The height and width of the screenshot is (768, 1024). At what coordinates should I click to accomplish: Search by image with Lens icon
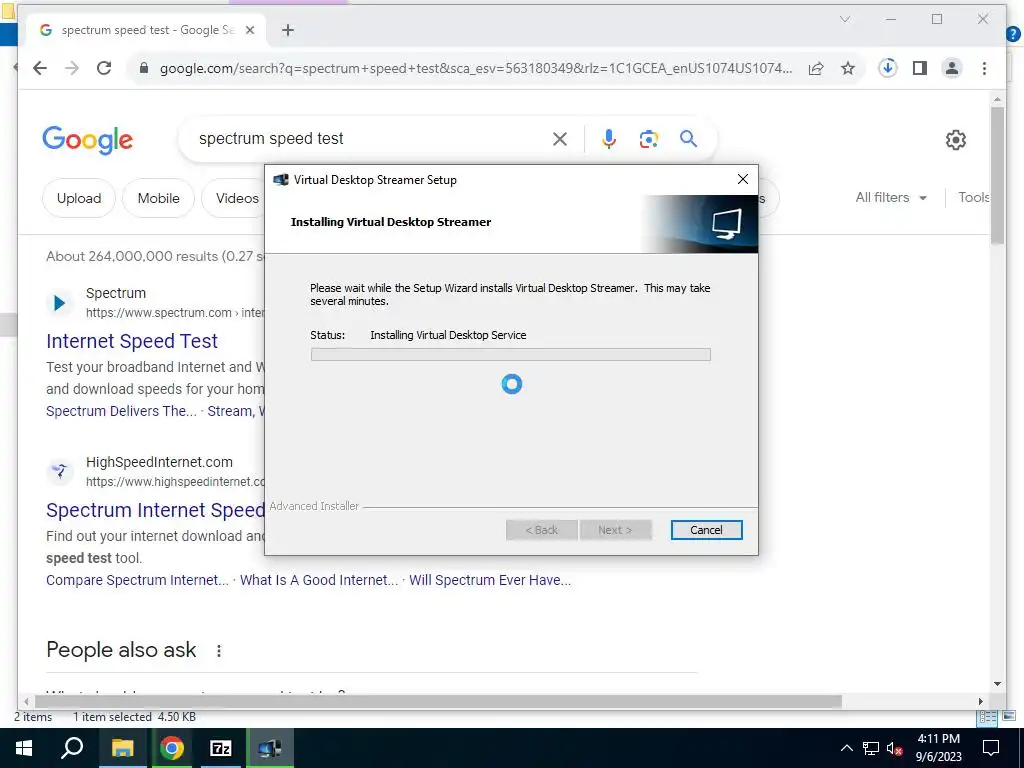(648, 138)
